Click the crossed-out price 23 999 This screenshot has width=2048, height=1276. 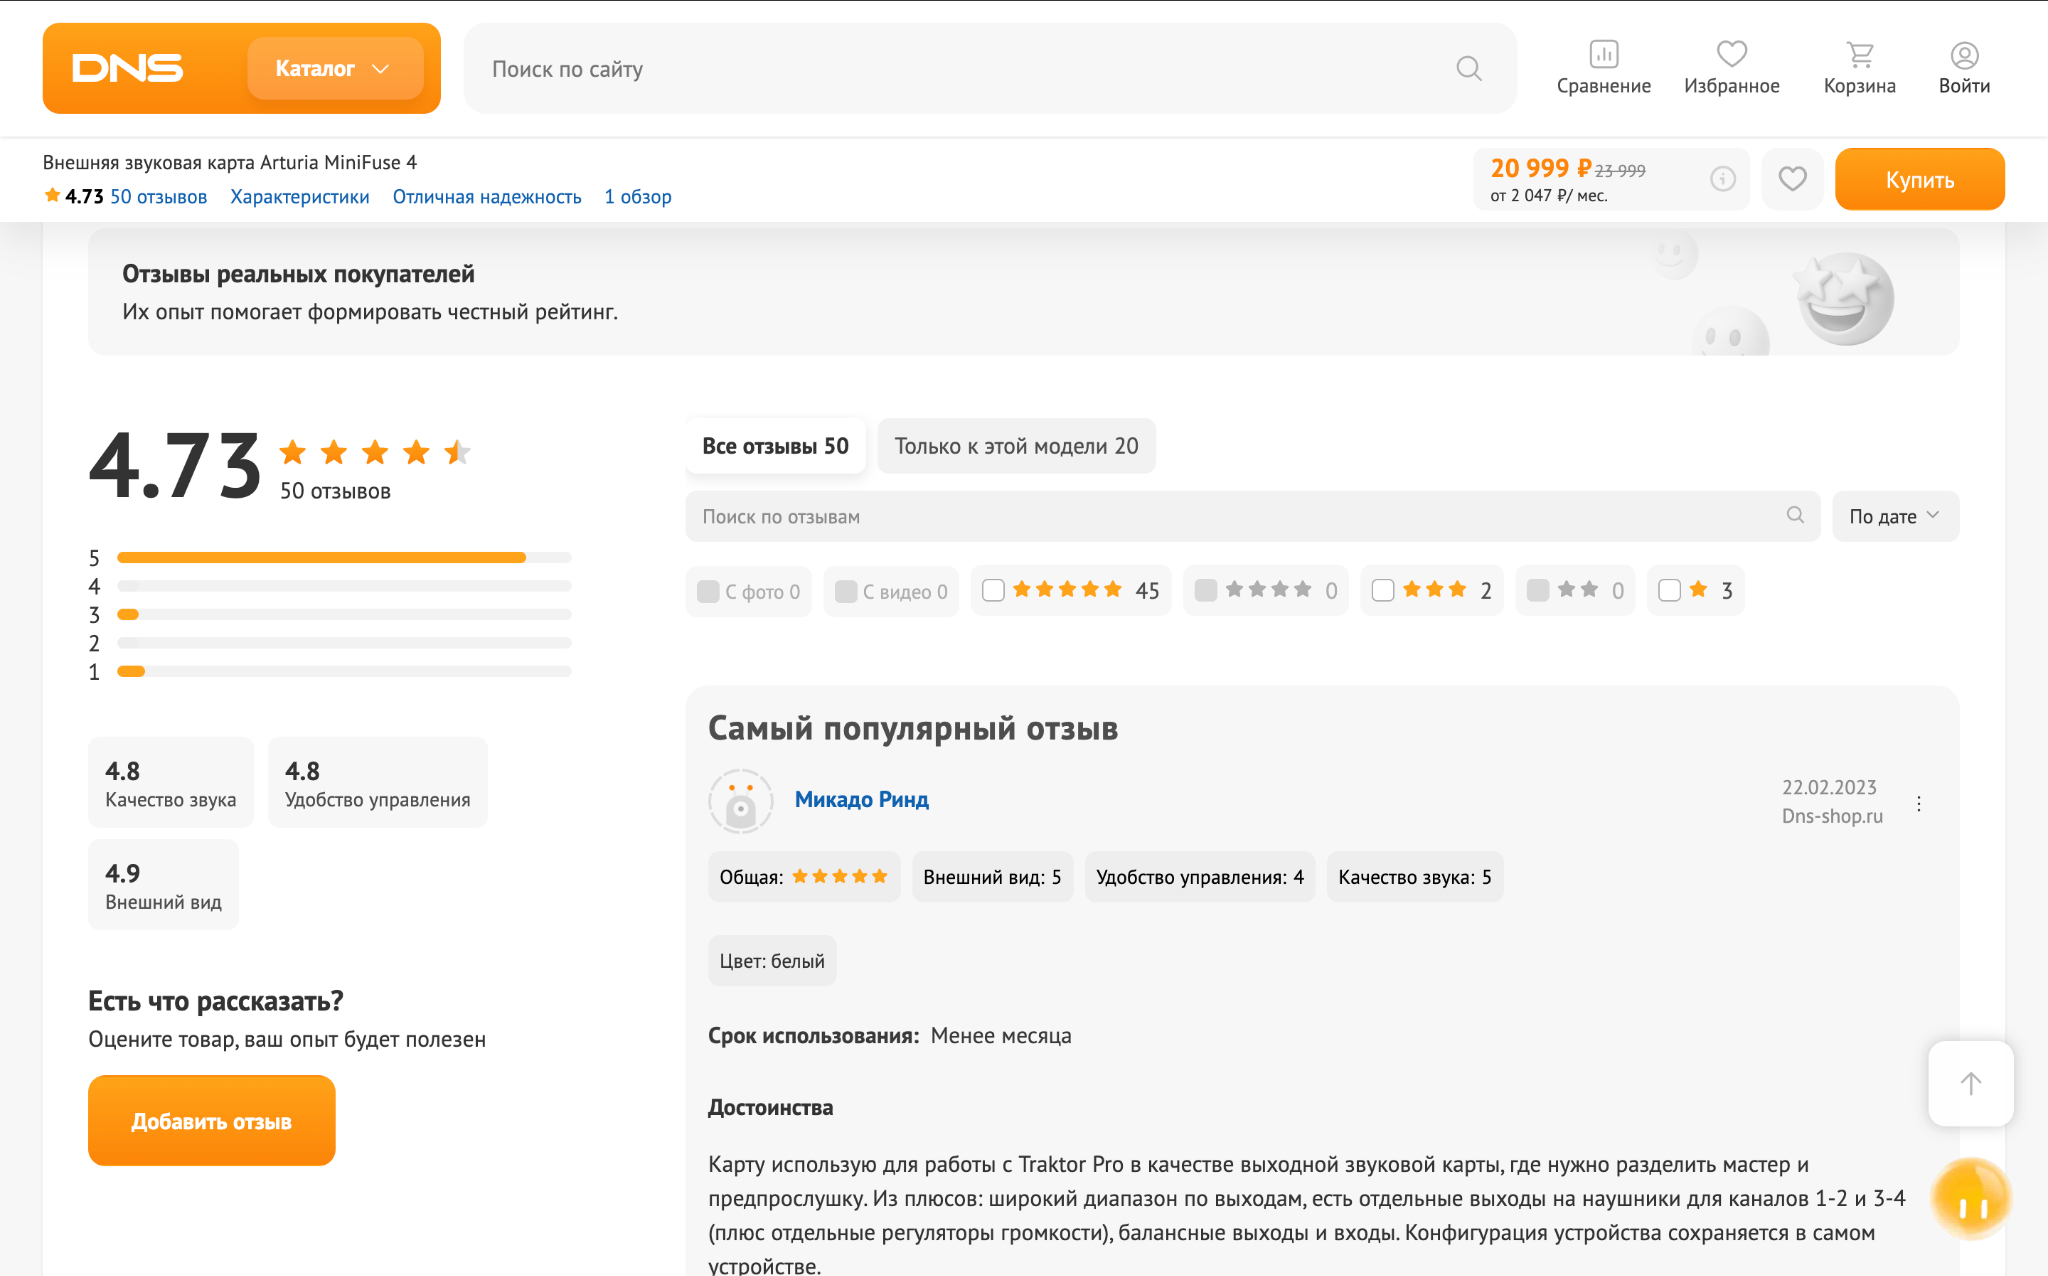pyautogui.click(x=1620, y=171)
